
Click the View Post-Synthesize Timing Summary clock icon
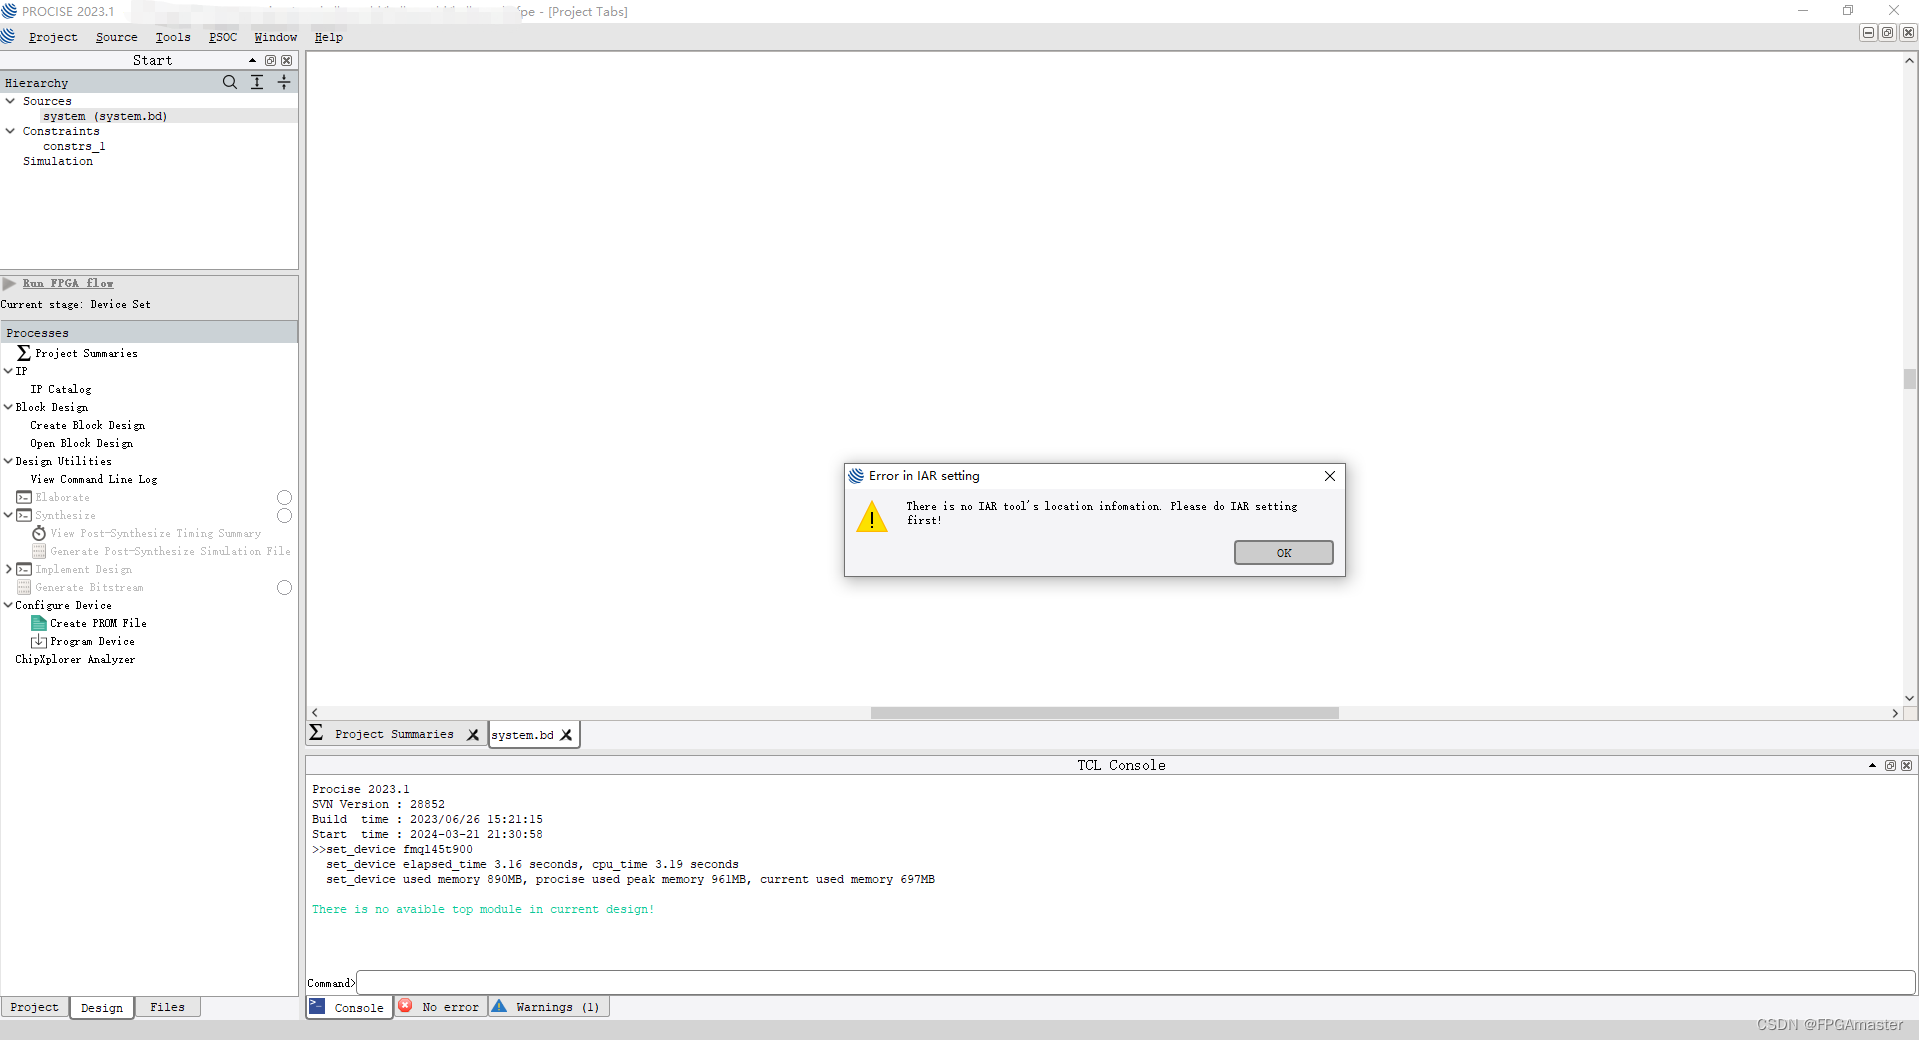[38, 533]
